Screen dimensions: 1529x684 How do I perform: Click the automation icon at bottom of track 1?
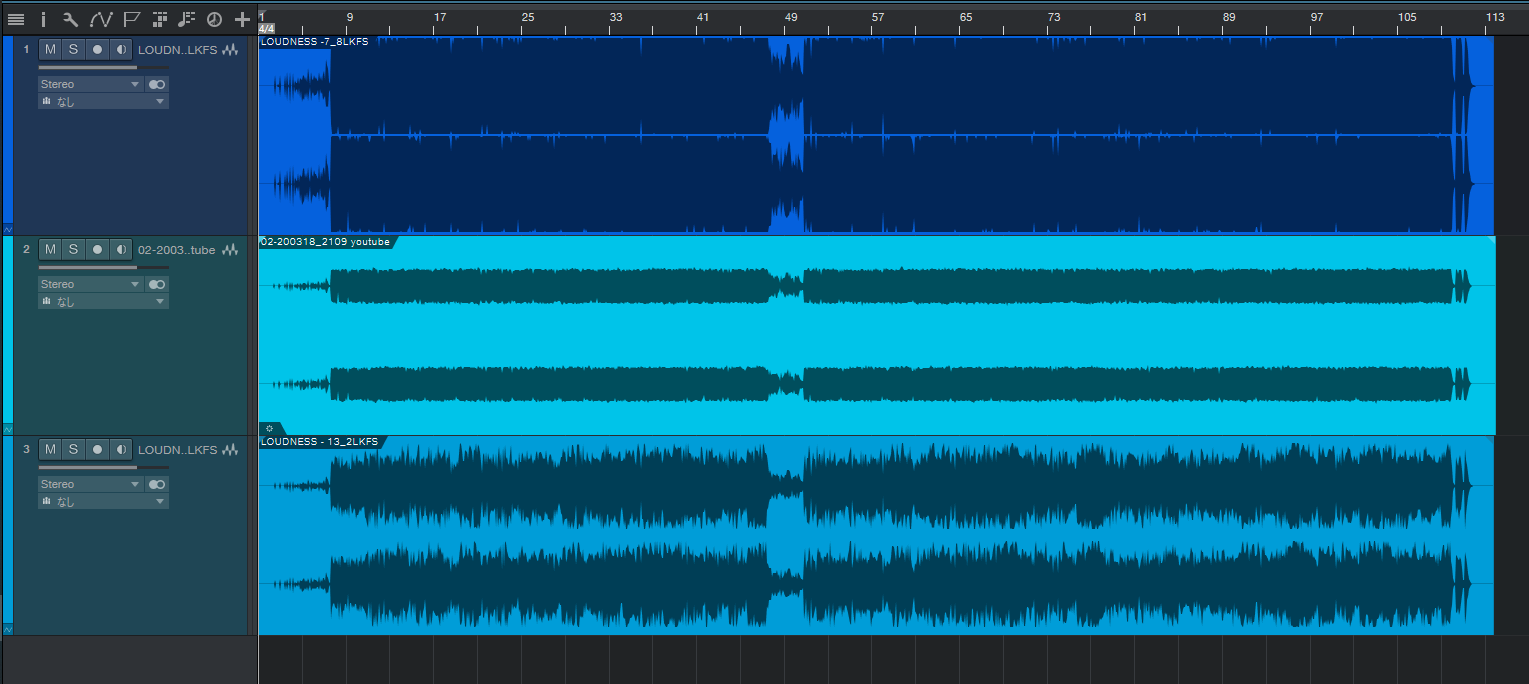[8, 229]
